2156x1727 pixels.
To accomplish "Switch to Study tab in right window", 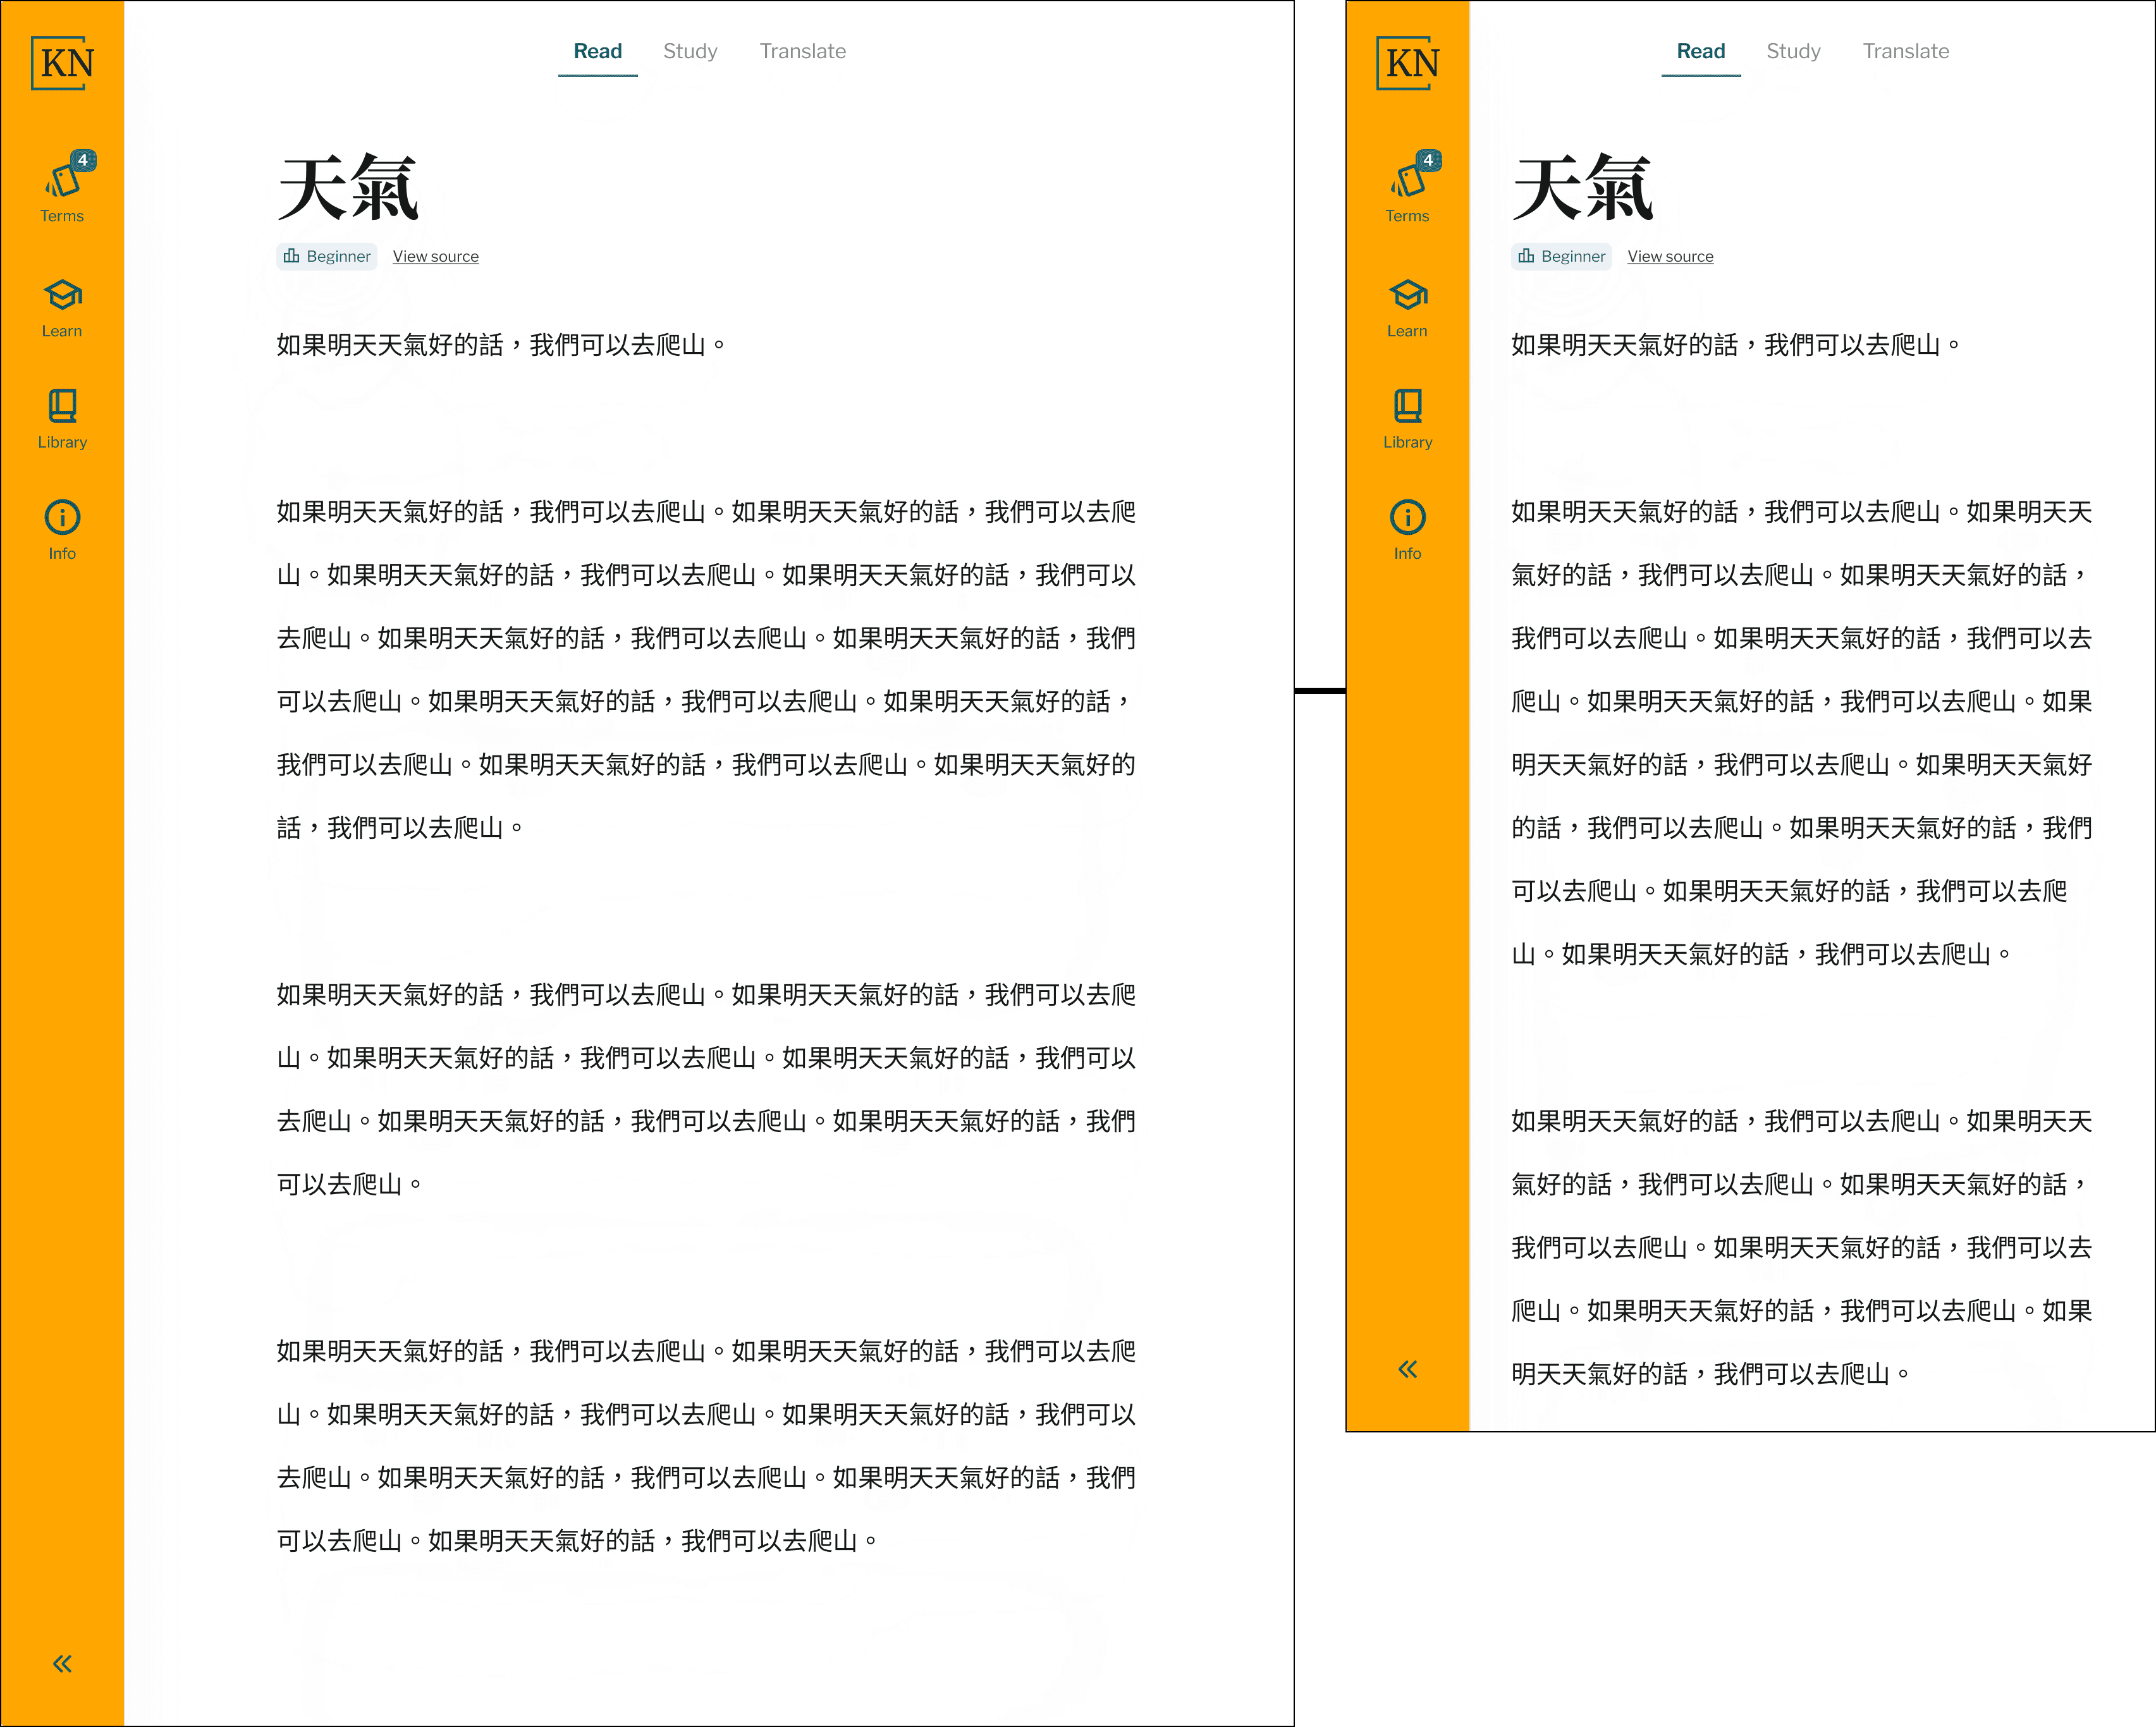I will (x=1793, y=51).
